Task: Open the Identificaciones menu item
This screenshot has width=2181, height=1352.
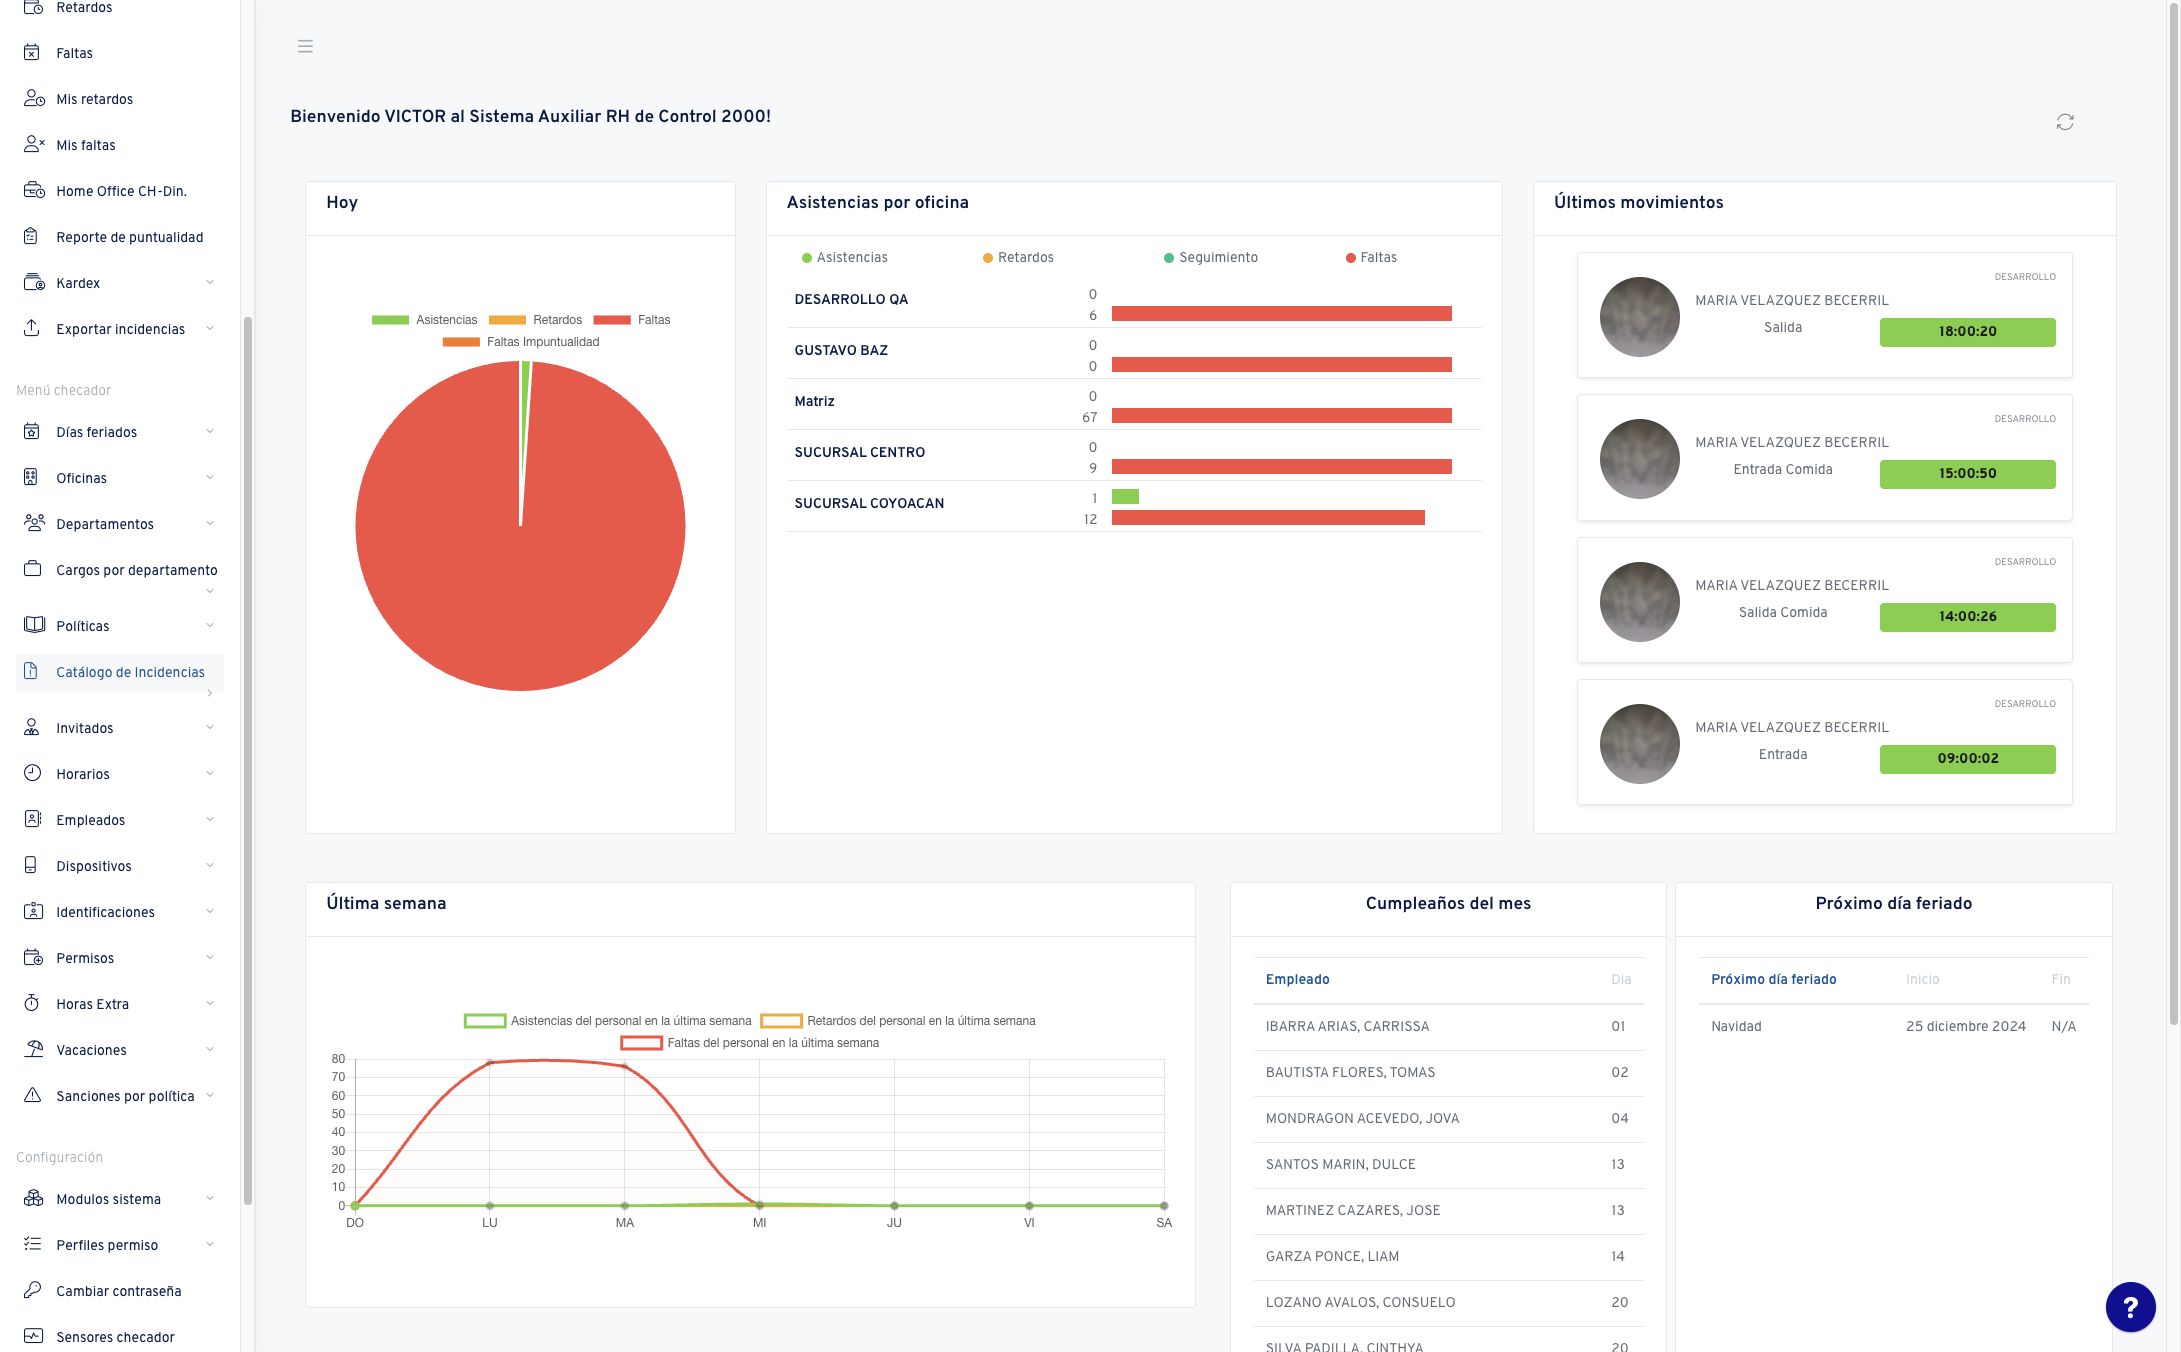Action: click(x=120, y=912)
